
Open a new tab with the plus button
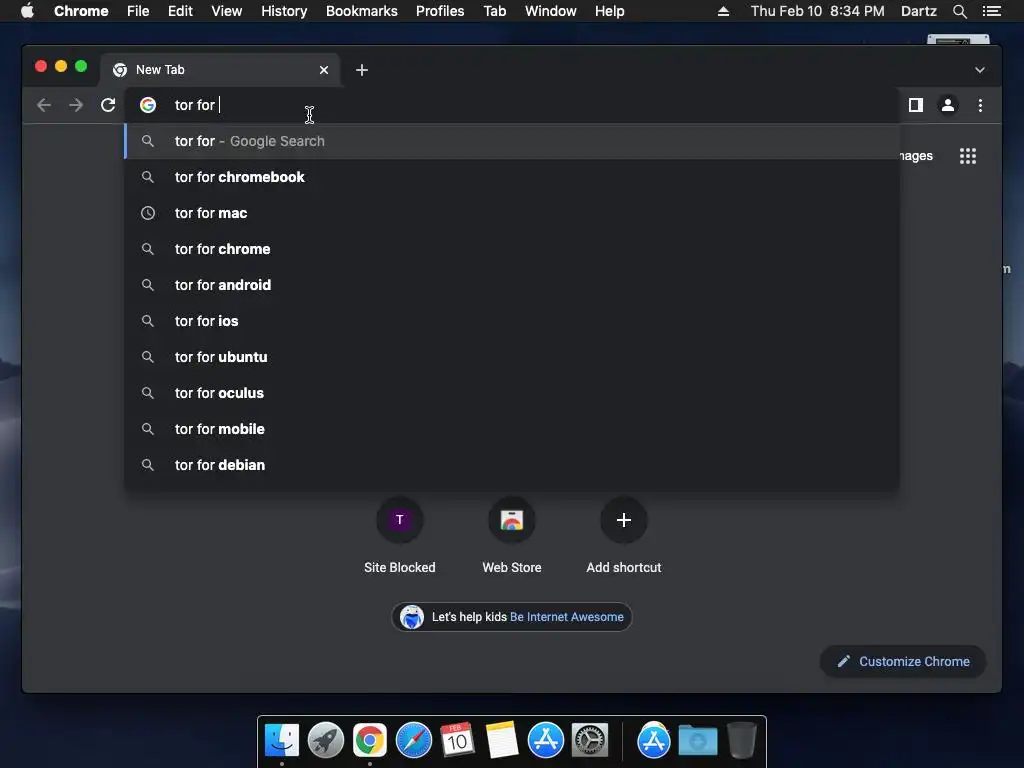[362, 70]
